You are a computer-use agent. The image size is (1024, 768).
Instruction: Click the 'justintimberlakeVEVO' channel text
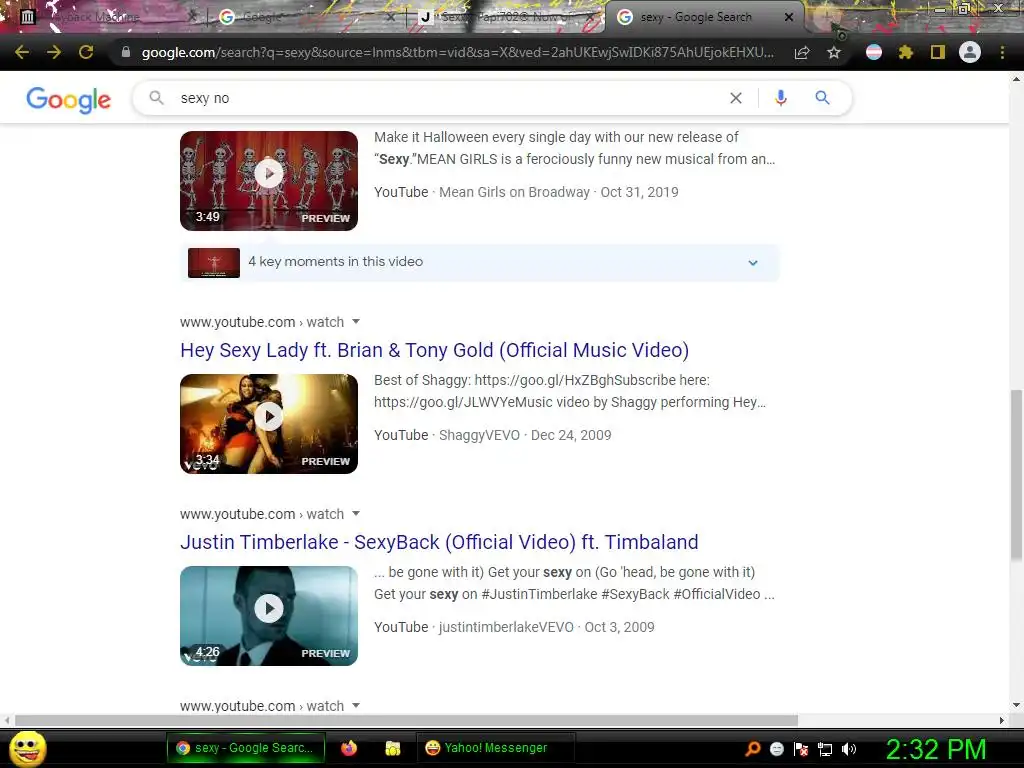[506, 627]
